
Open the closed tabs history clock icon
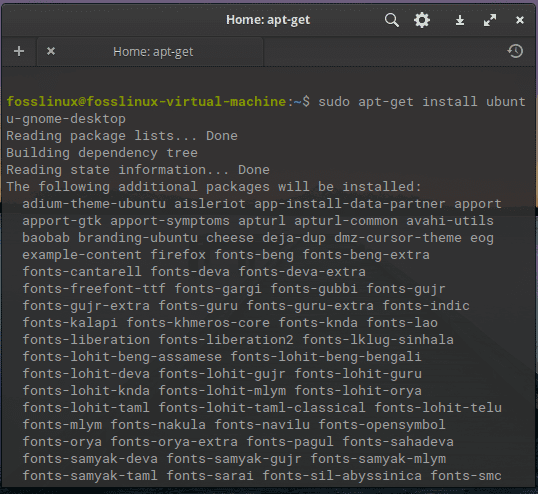point(515,51)
